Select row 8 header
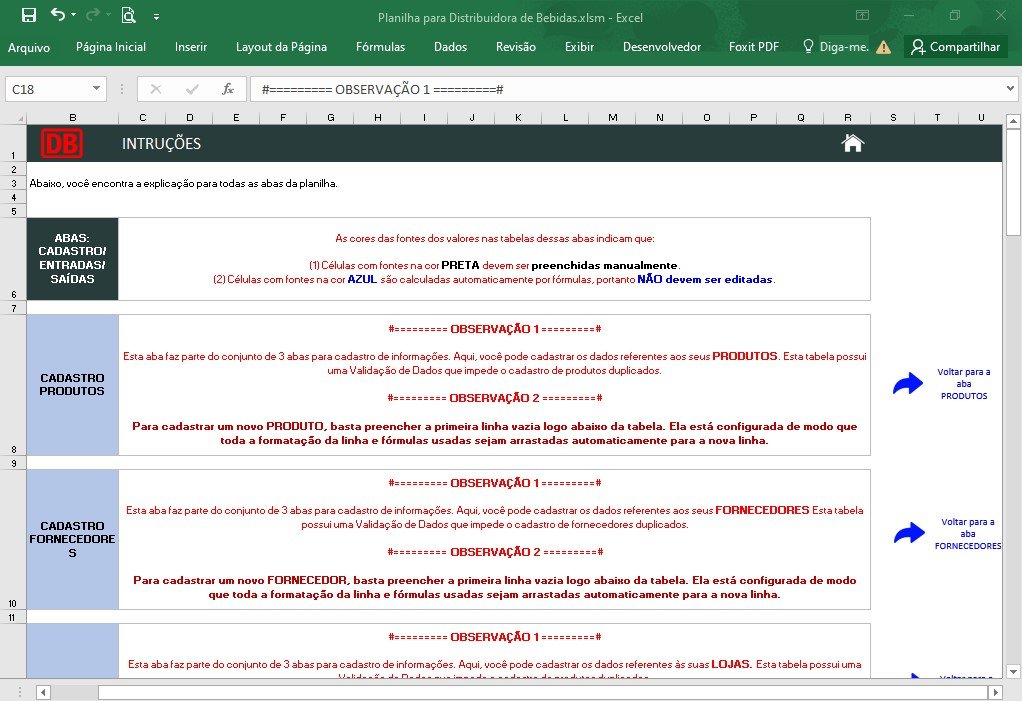This screenshot has width=1022, height=701. tap(13, 385)
